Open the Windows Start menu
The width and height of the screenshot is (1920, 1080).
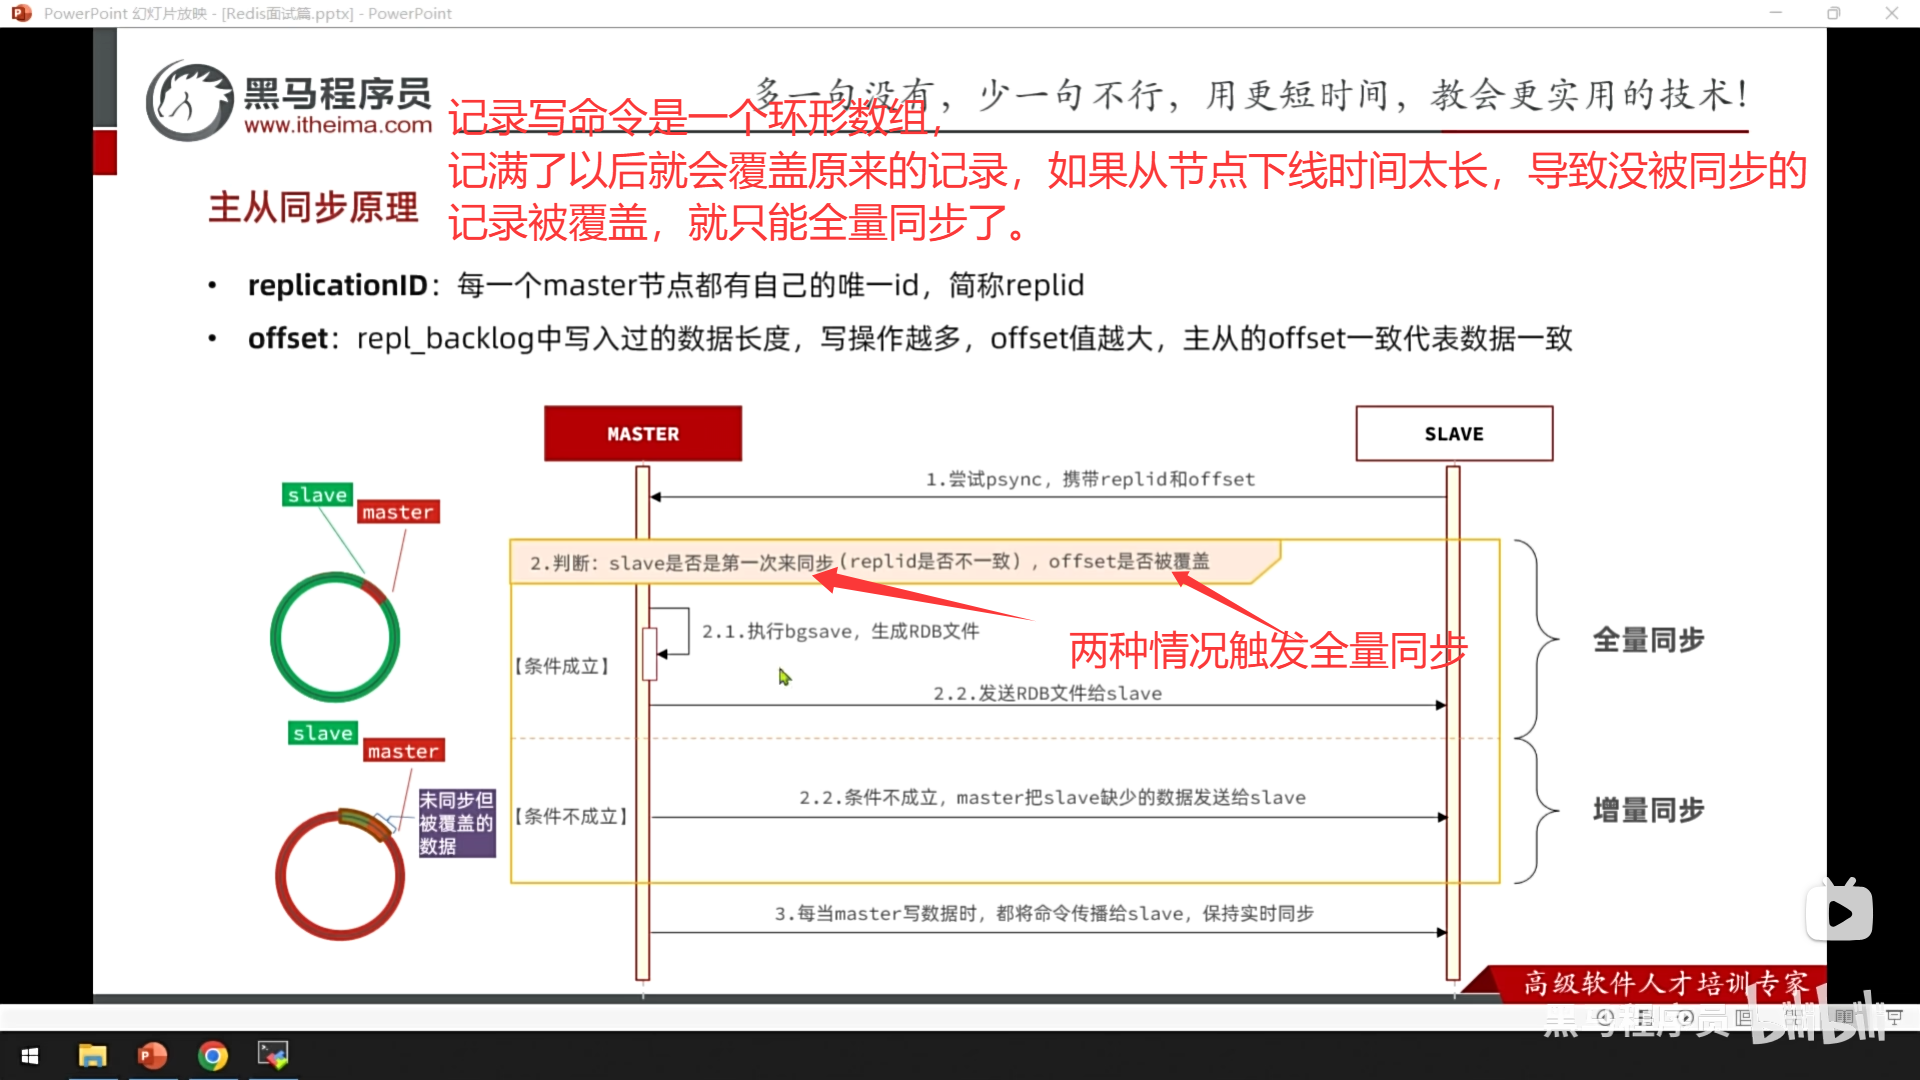point(30,1056)
